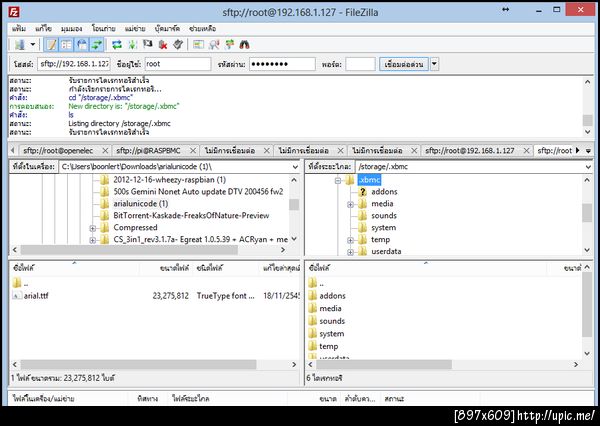
Task: Click the message log vertical scrollbar thumb
Action: pos(587,120)
